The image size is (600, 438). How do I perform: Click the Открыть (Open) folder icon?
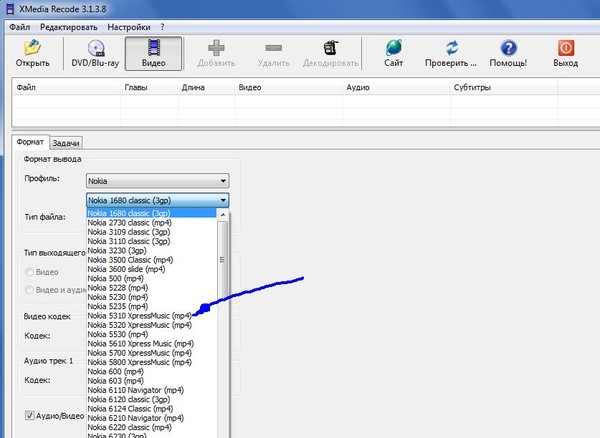coord(33,47)
